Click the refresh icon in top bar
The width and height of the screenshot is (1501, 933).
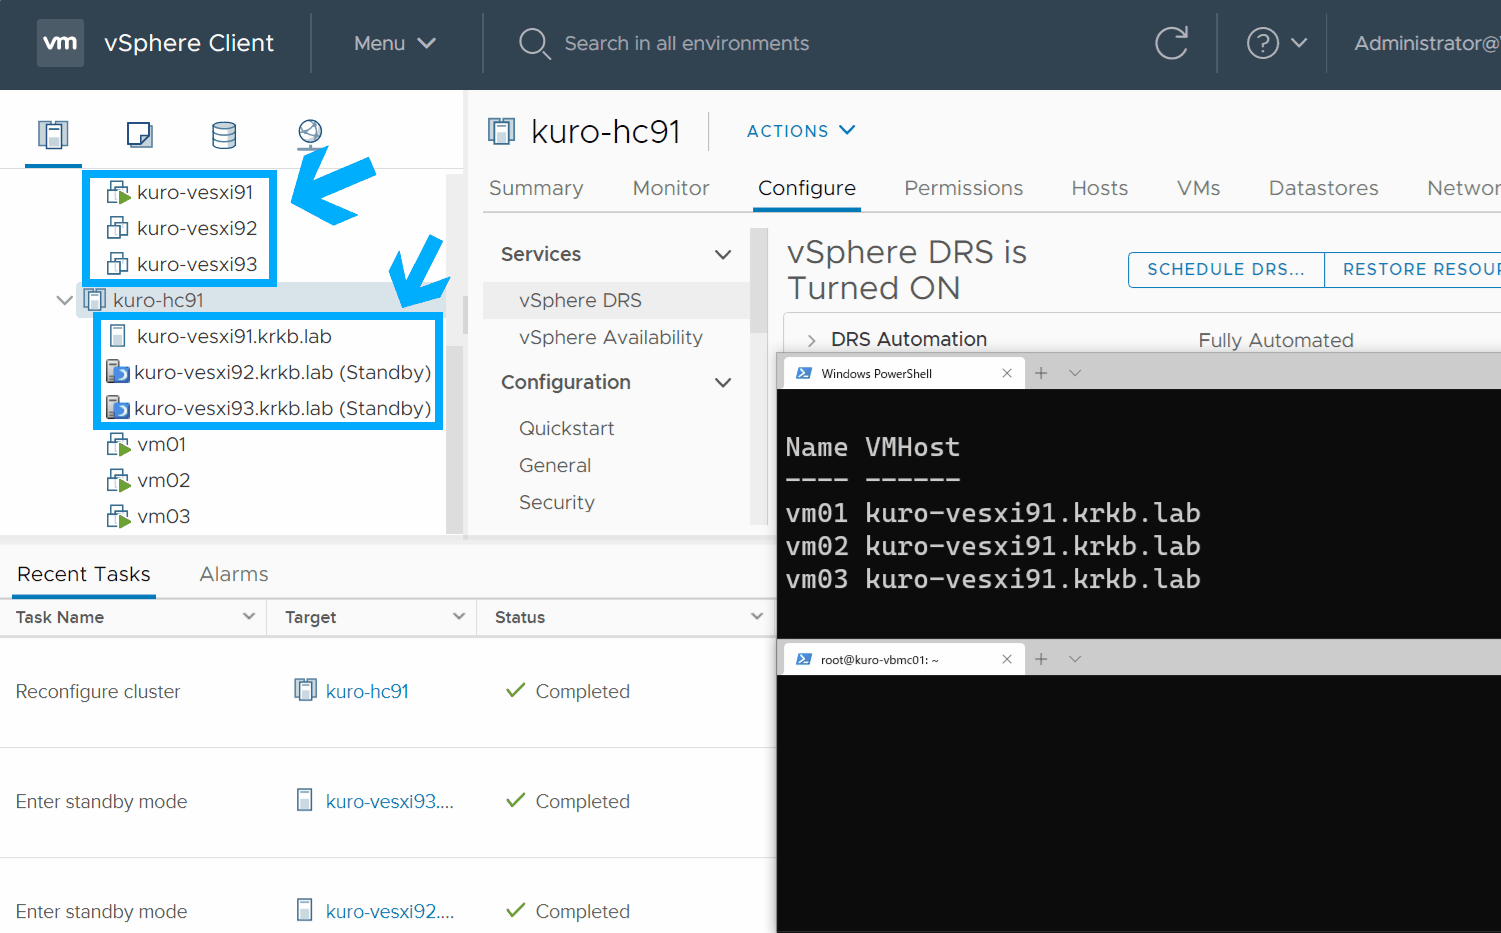pos(1171,43)
